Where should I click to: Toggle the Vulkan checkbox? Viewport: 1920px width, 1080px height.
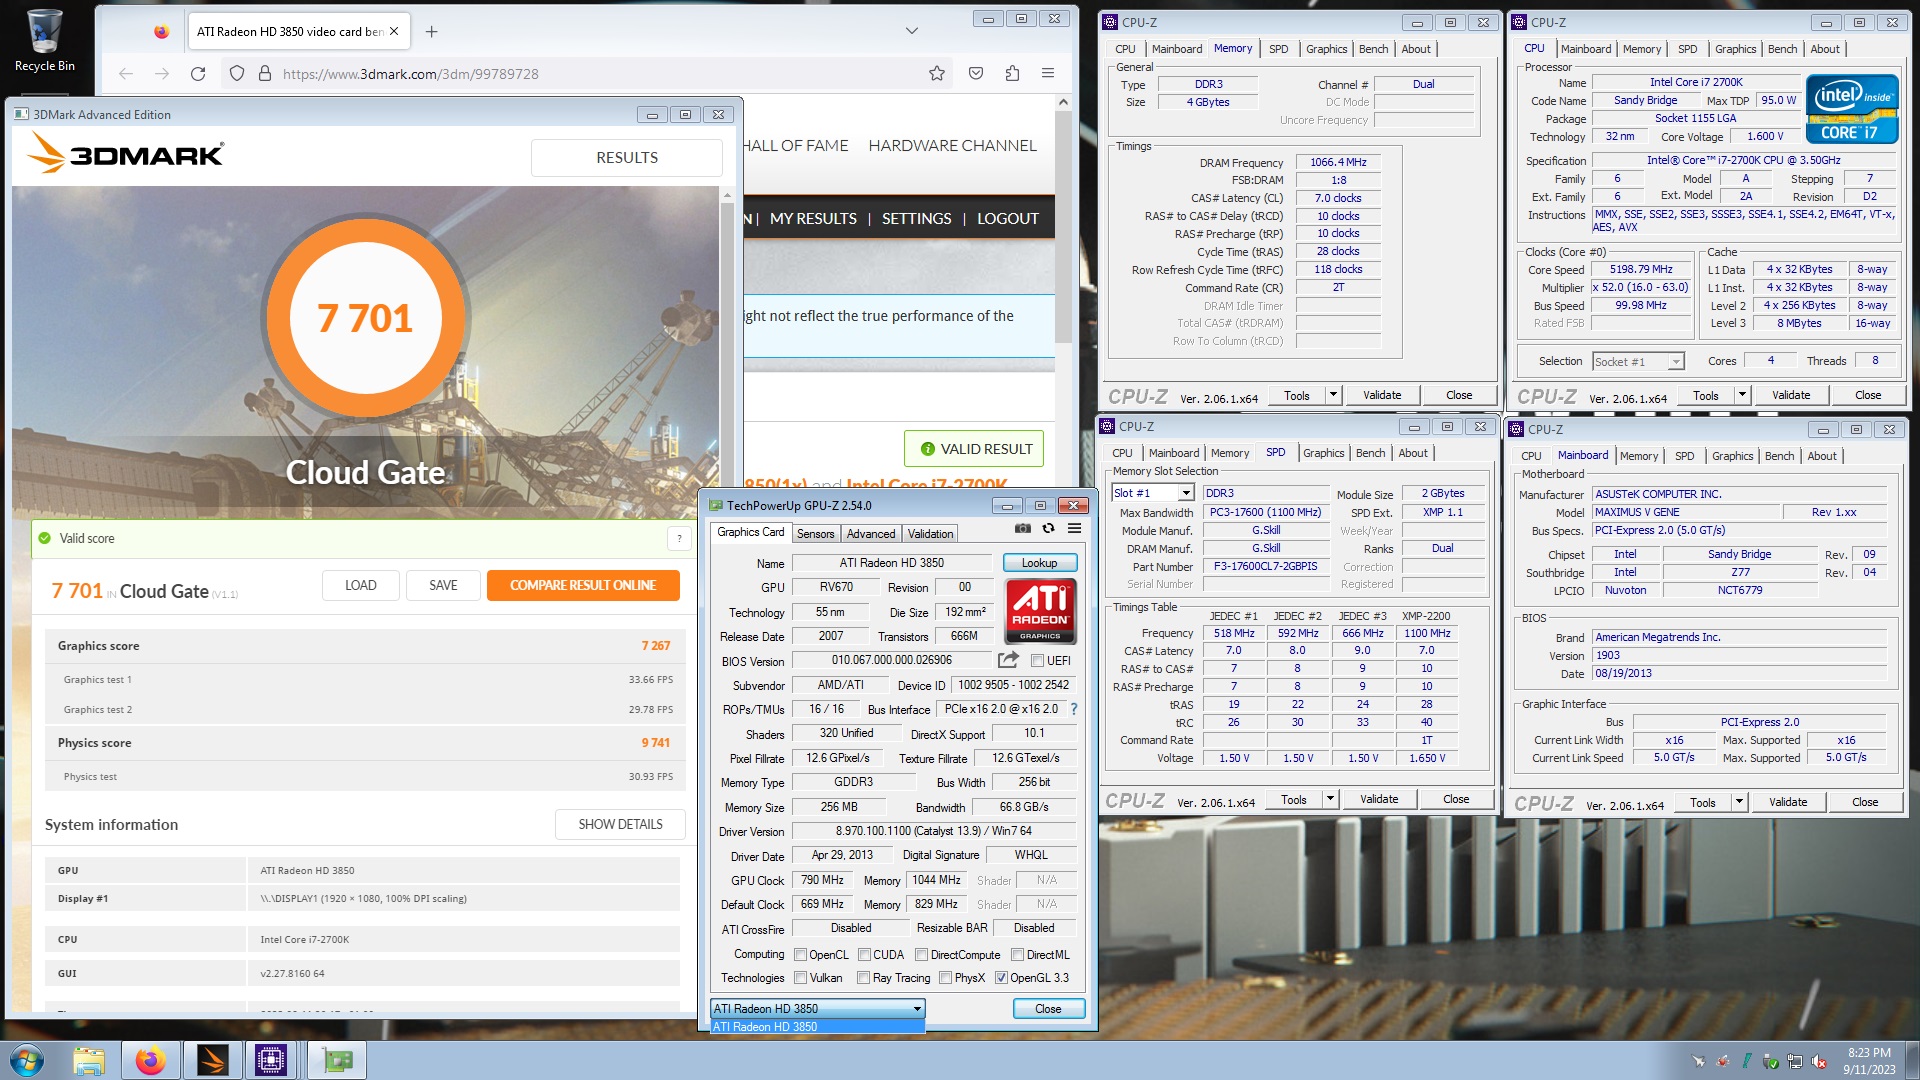point(800,978)
